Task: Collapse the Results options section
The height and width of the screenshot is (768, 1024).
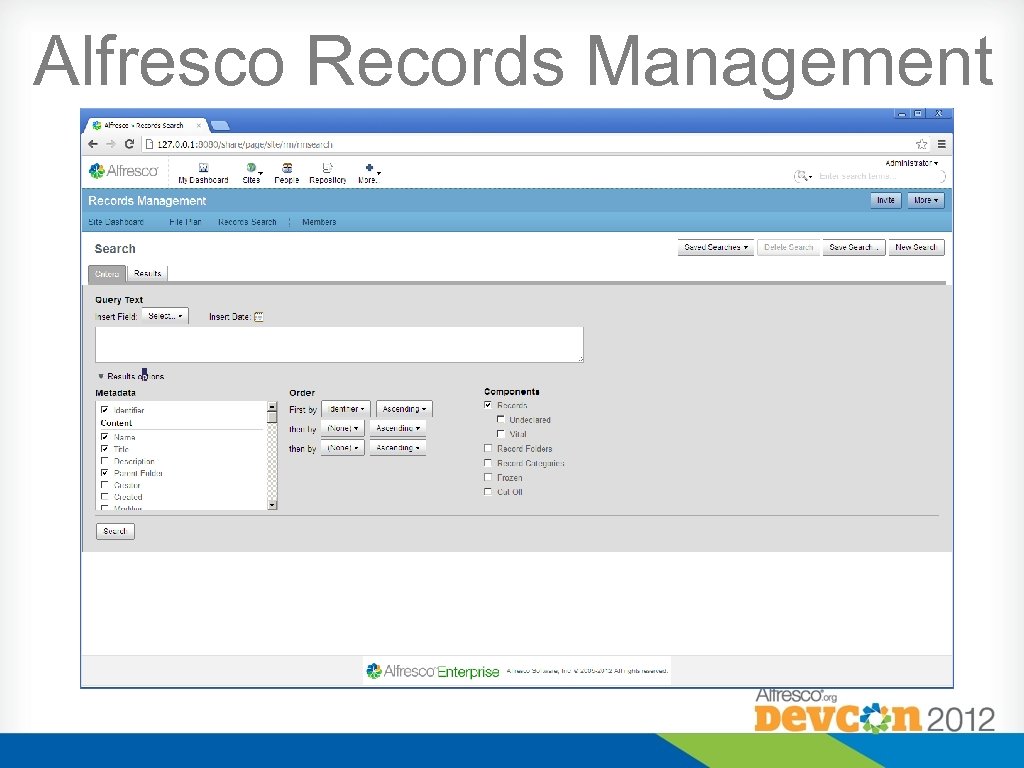Action: [131, 376]
